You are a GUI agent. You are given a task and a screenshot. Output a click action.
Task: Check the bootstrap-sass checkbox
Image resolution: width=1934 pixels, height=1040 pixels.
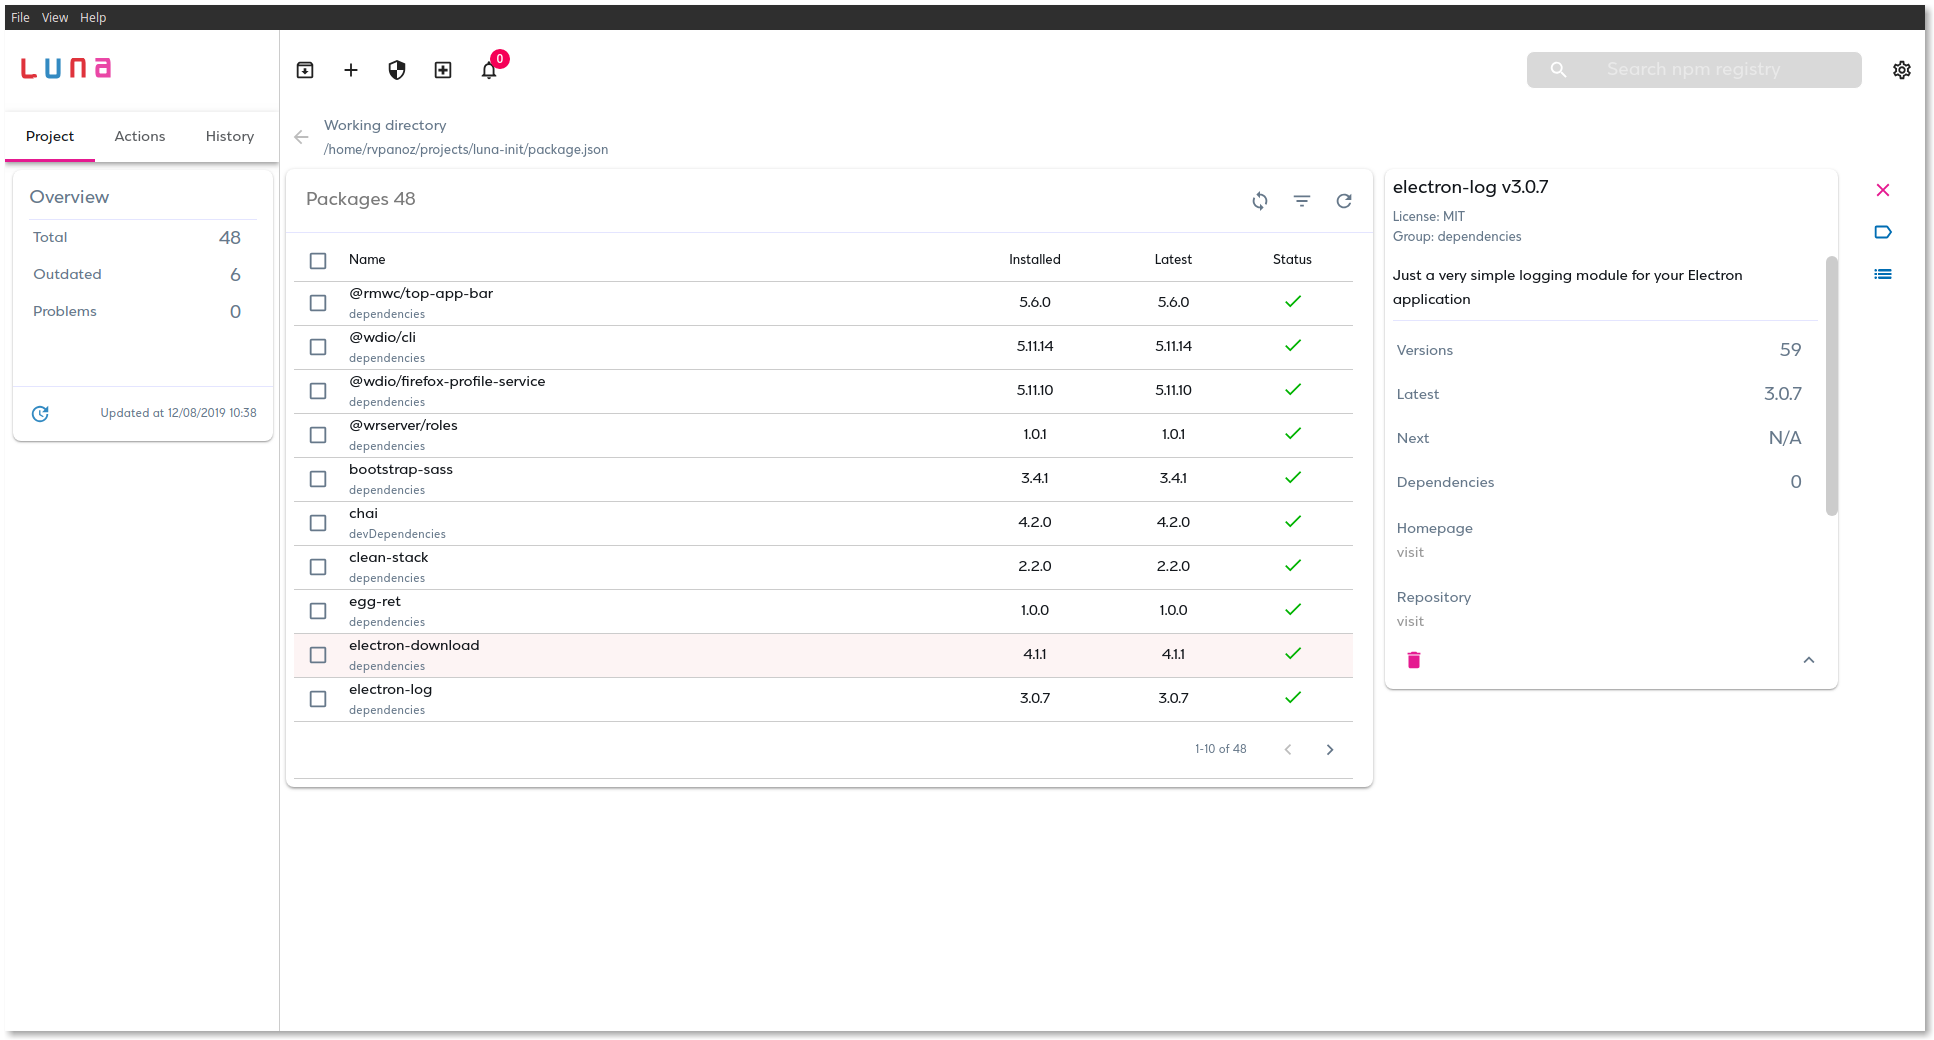318,479
